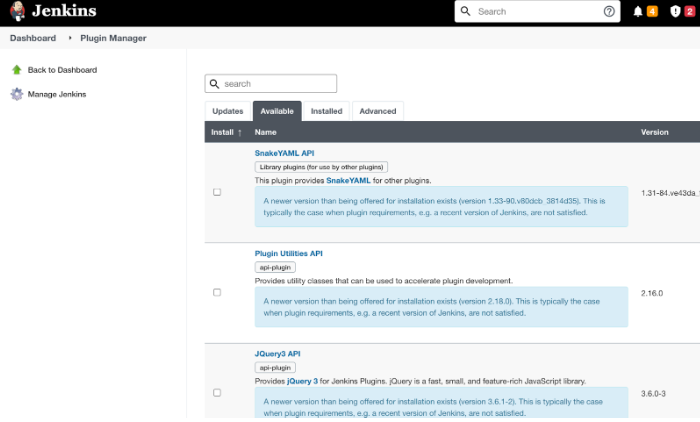Sort plugins by Version column header
700x422 pixels.
[x=655, y=132]
